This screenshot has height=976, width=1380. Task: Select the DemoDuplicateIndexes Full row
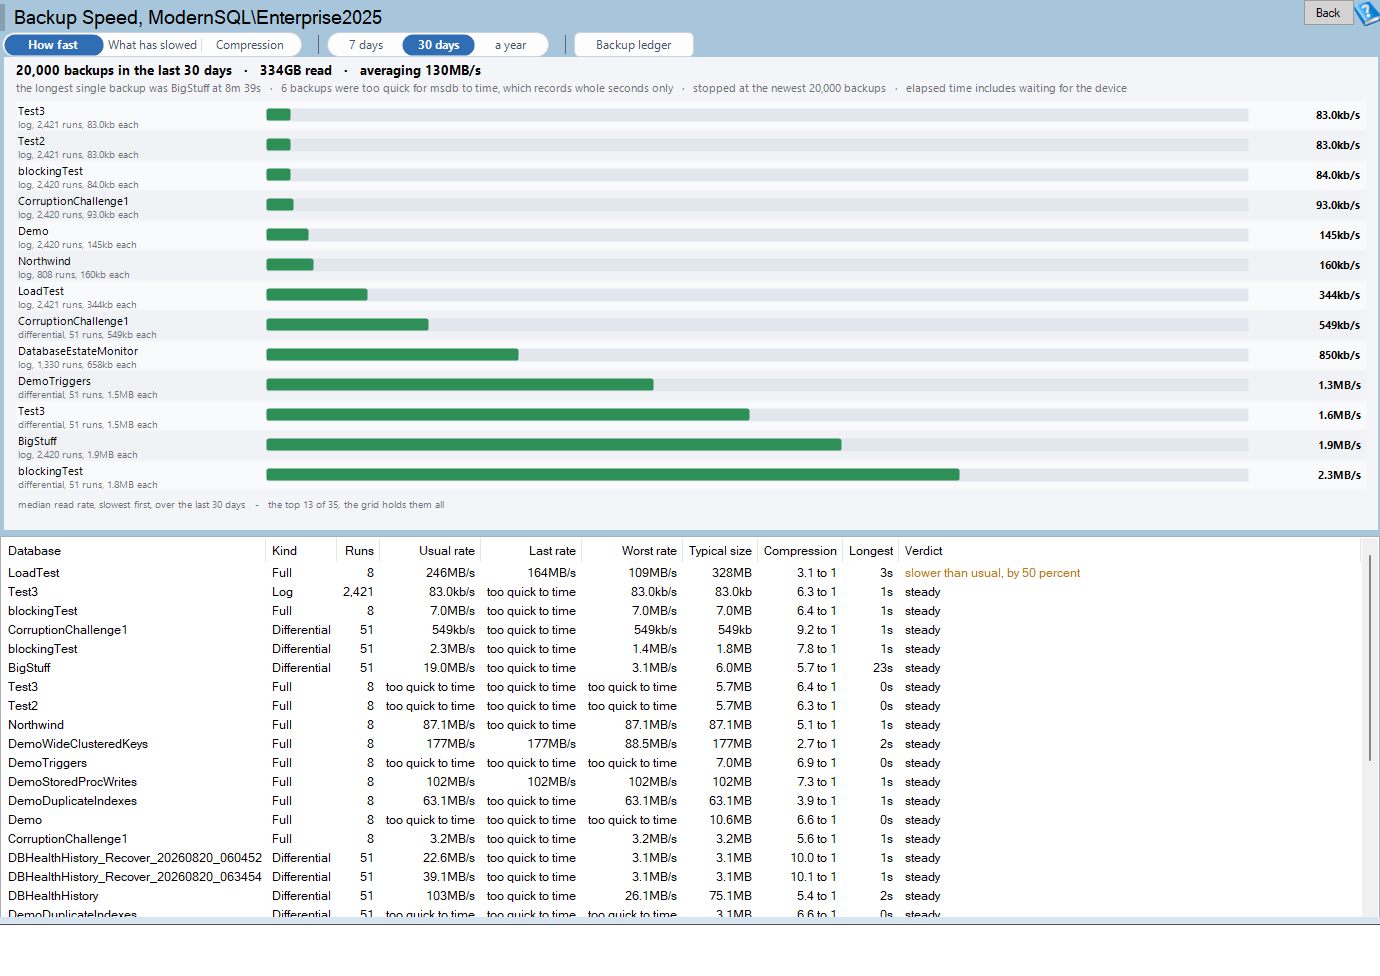680,801
